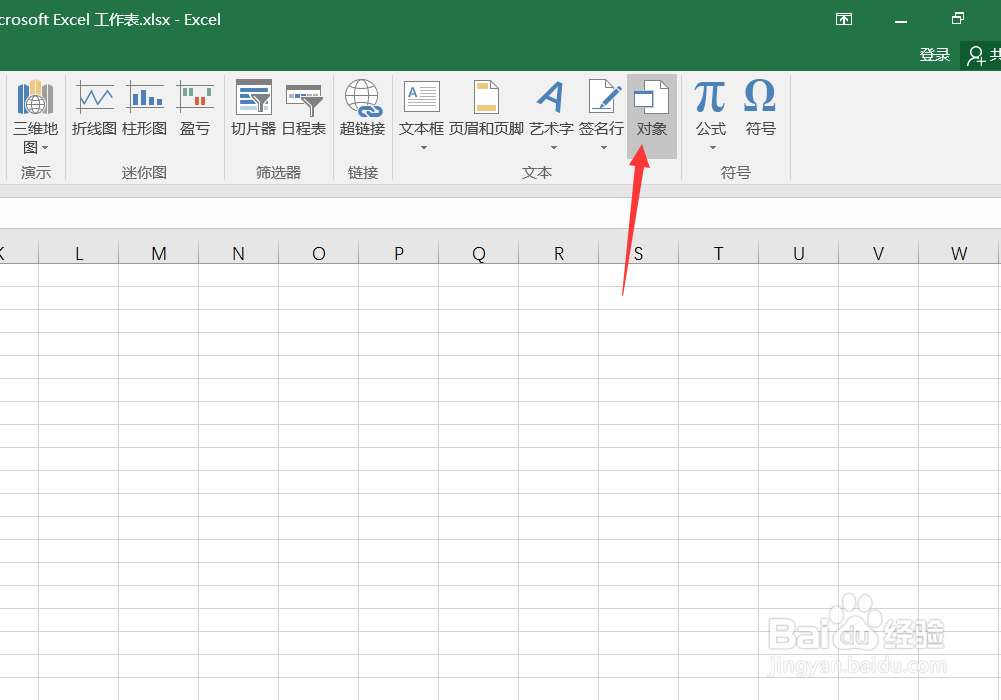Click the 登录 sign-in link
Viewport: 1001px width, 700px height.
coord(934,55)
